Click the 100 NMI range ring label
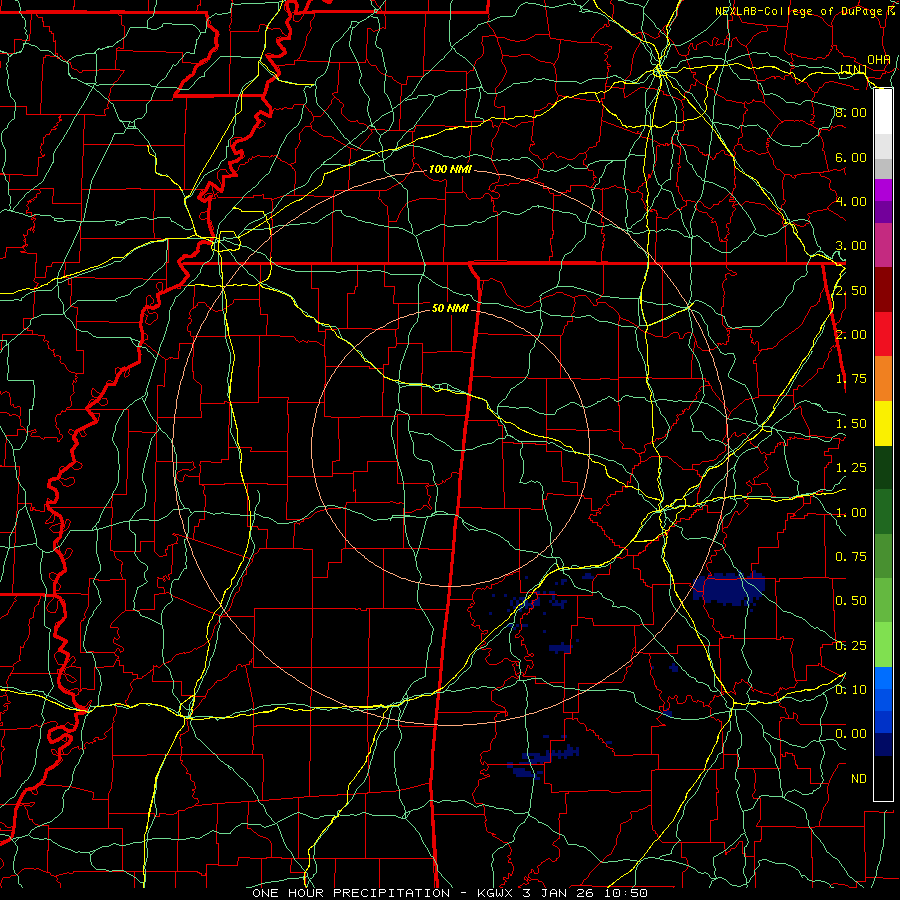Viewport: 900px width, 900px height. pyautogui.click(x=451, y=169)
